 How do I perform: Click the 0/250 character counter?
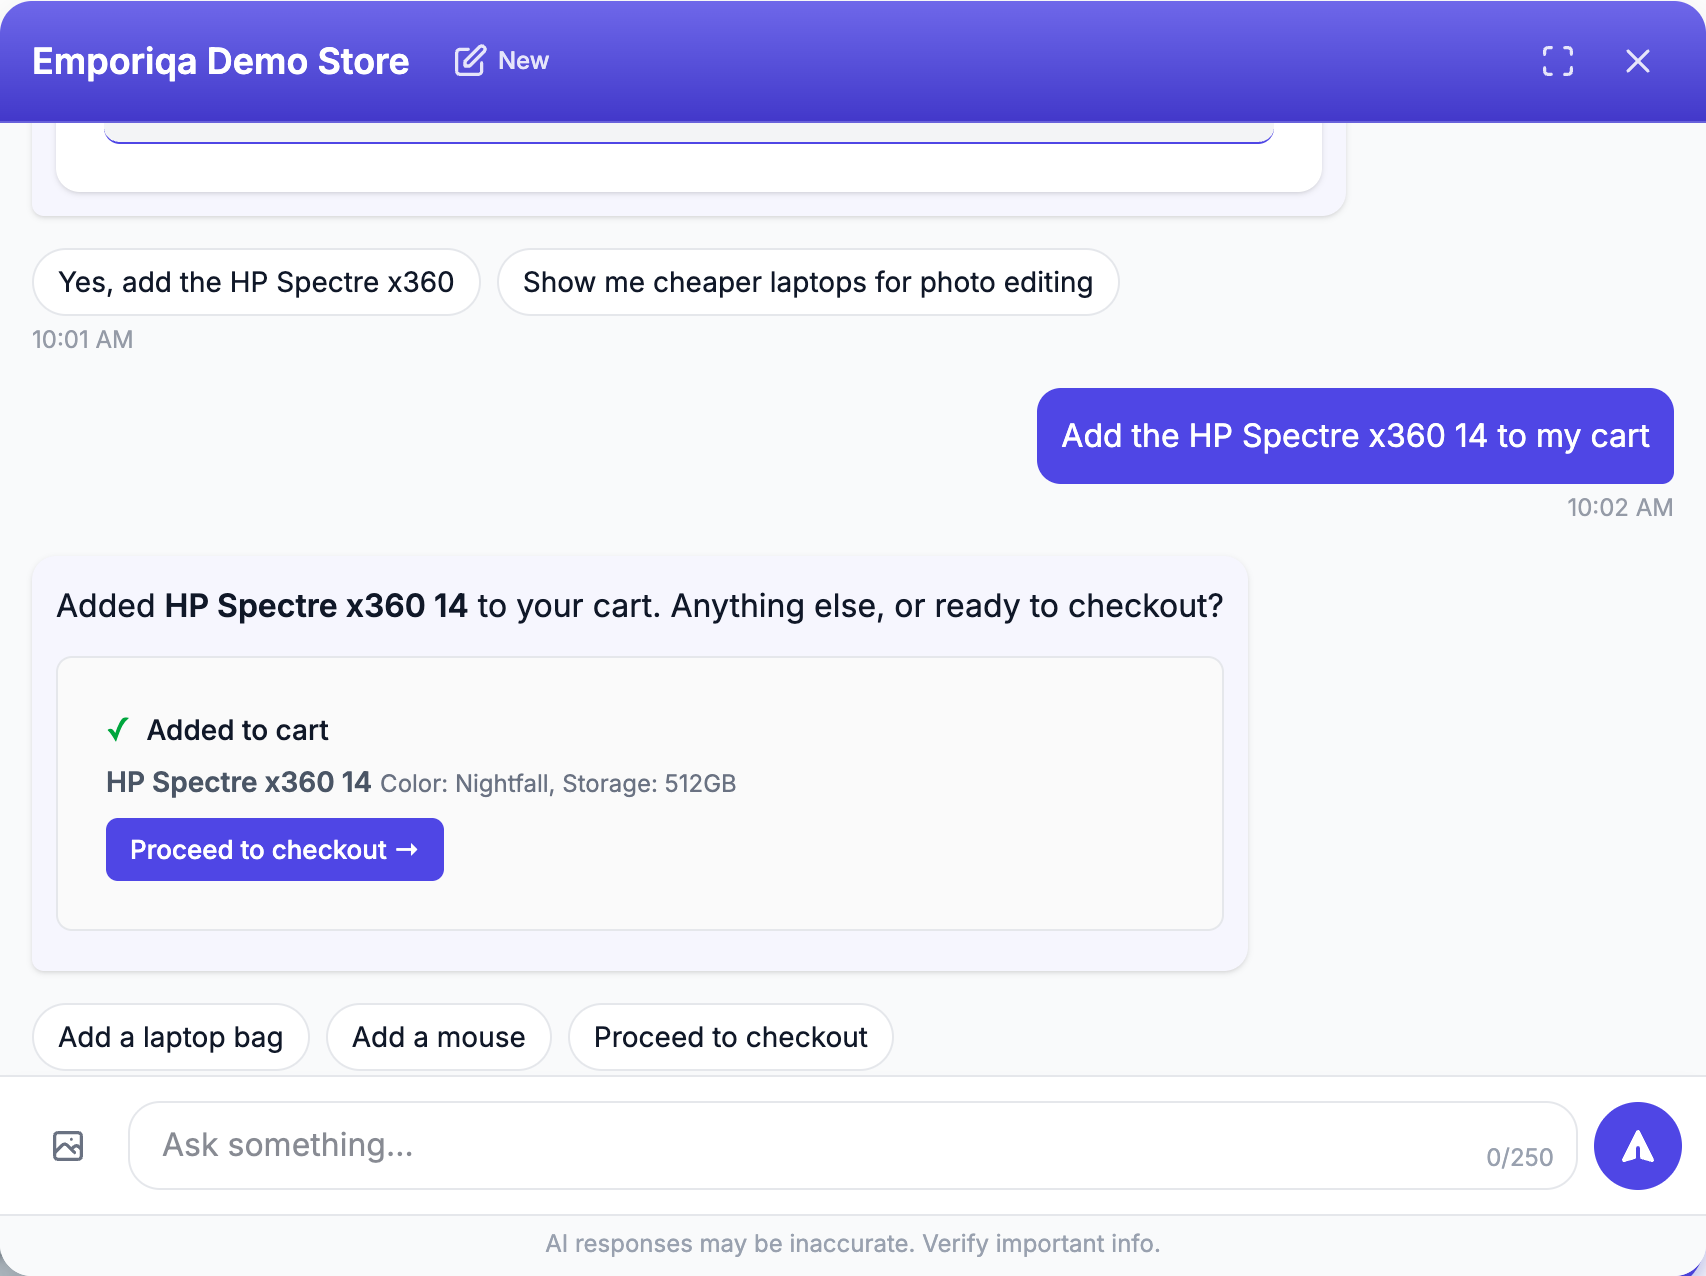1519,1157
